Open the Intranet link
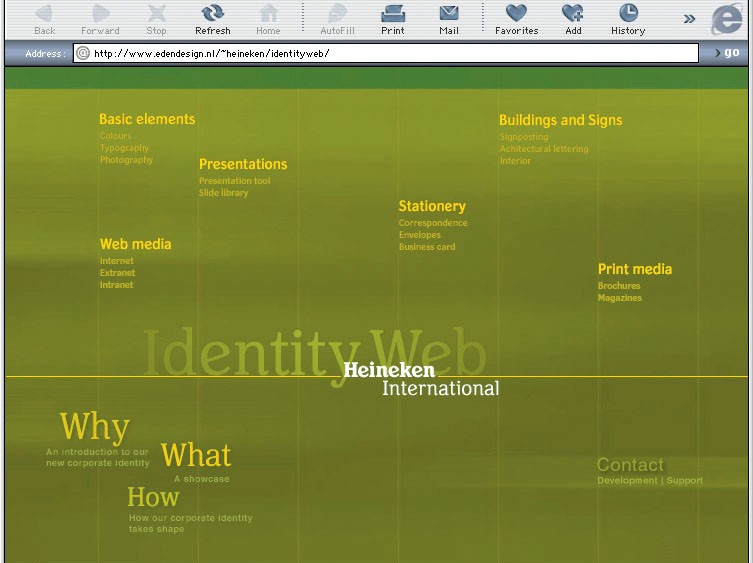 [117, 285]
